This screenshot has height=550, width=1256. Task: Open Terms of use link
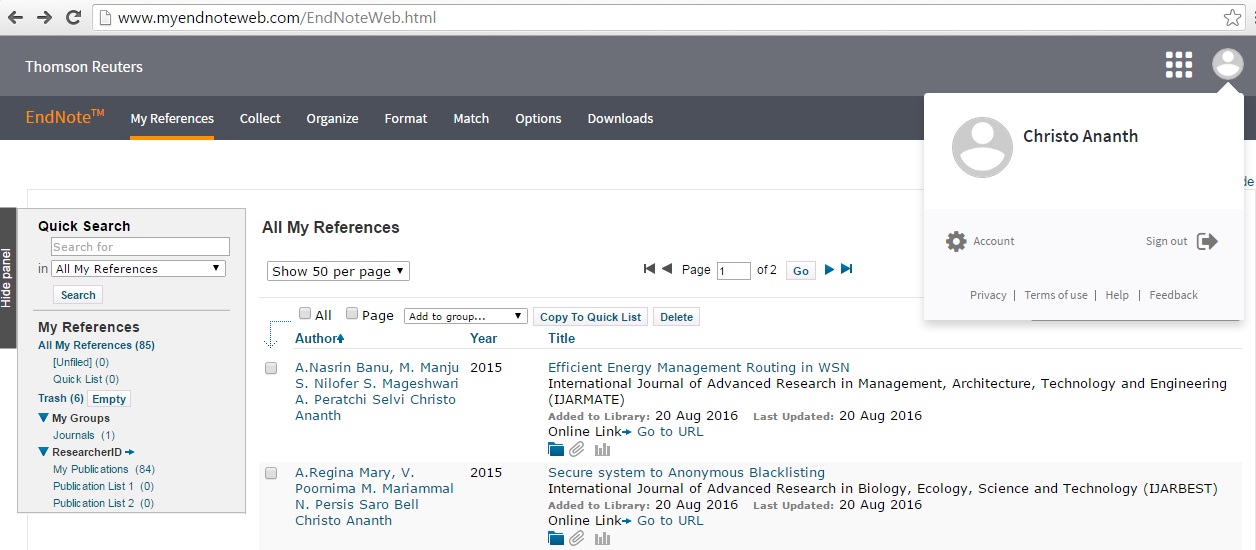pos(1056,295)
